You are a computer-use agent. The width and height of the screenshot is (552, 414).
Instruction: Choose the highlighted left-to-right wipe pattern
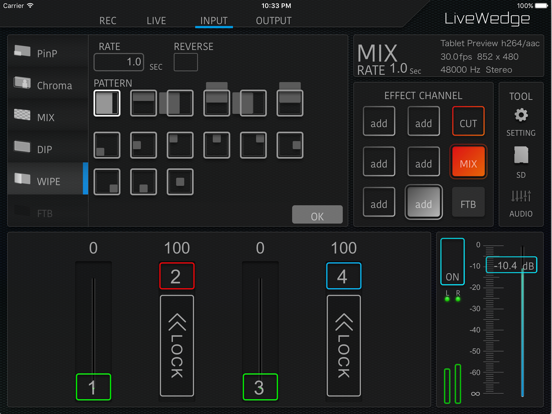tap(107, 103)
